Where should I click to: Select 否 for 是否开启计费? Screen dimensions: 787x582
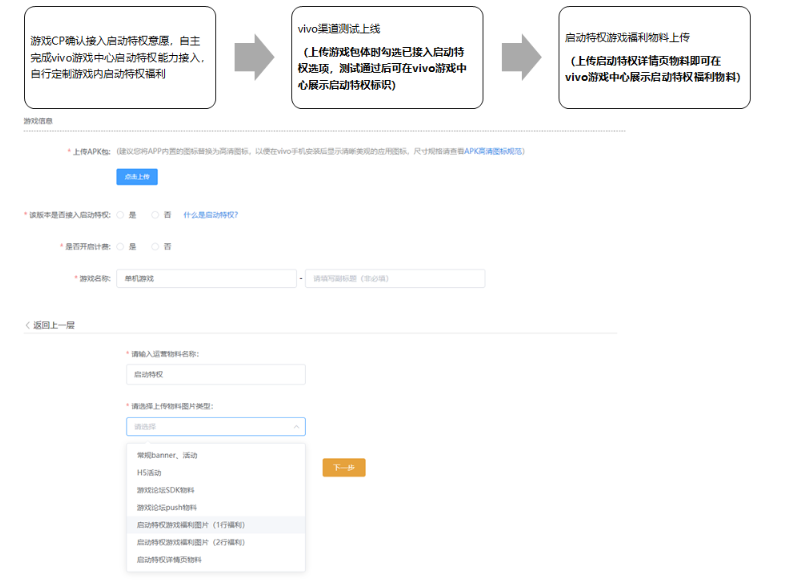155,246
